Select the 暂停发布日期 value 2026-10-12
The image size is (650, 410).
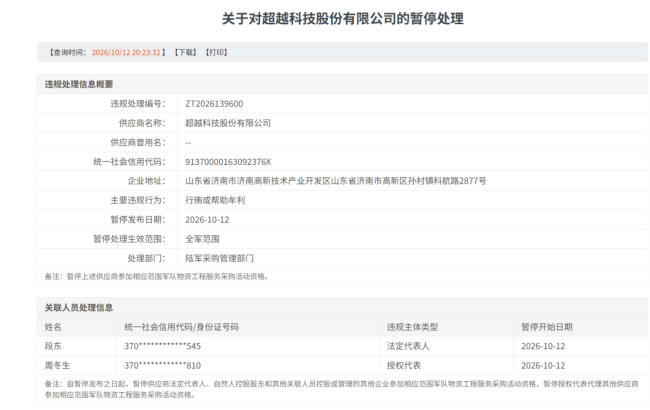207,220
